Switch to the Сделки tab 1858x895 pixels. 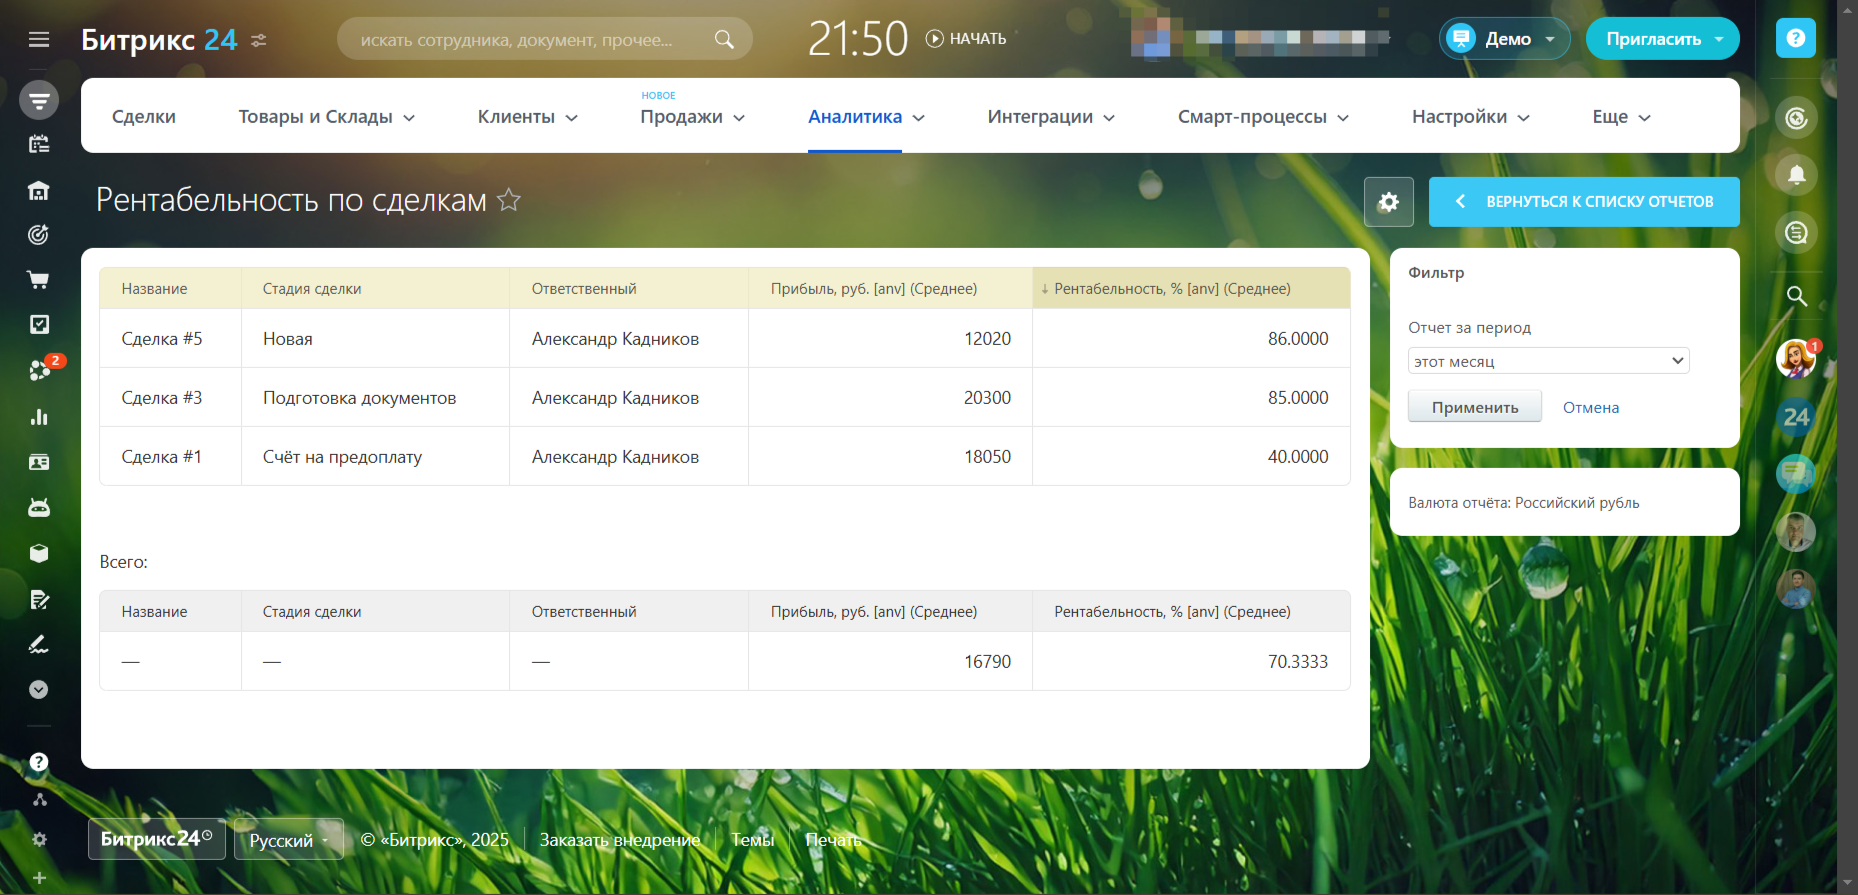(x=144, y=117)
